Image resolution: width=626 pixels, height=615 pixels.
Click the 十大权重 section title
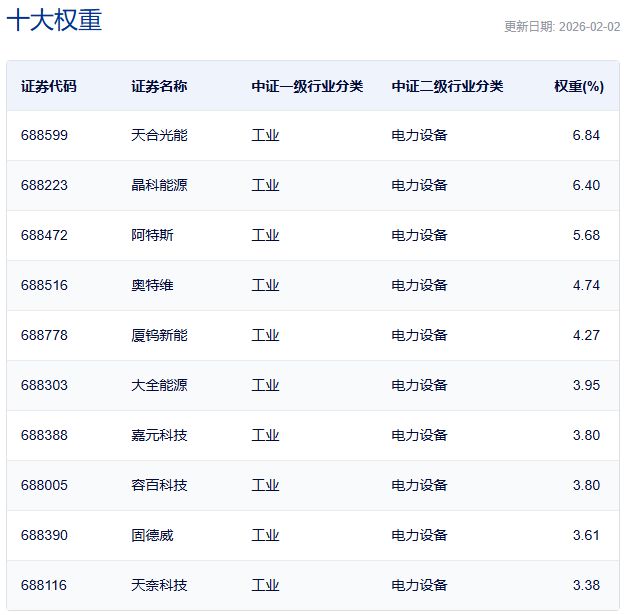54,21
